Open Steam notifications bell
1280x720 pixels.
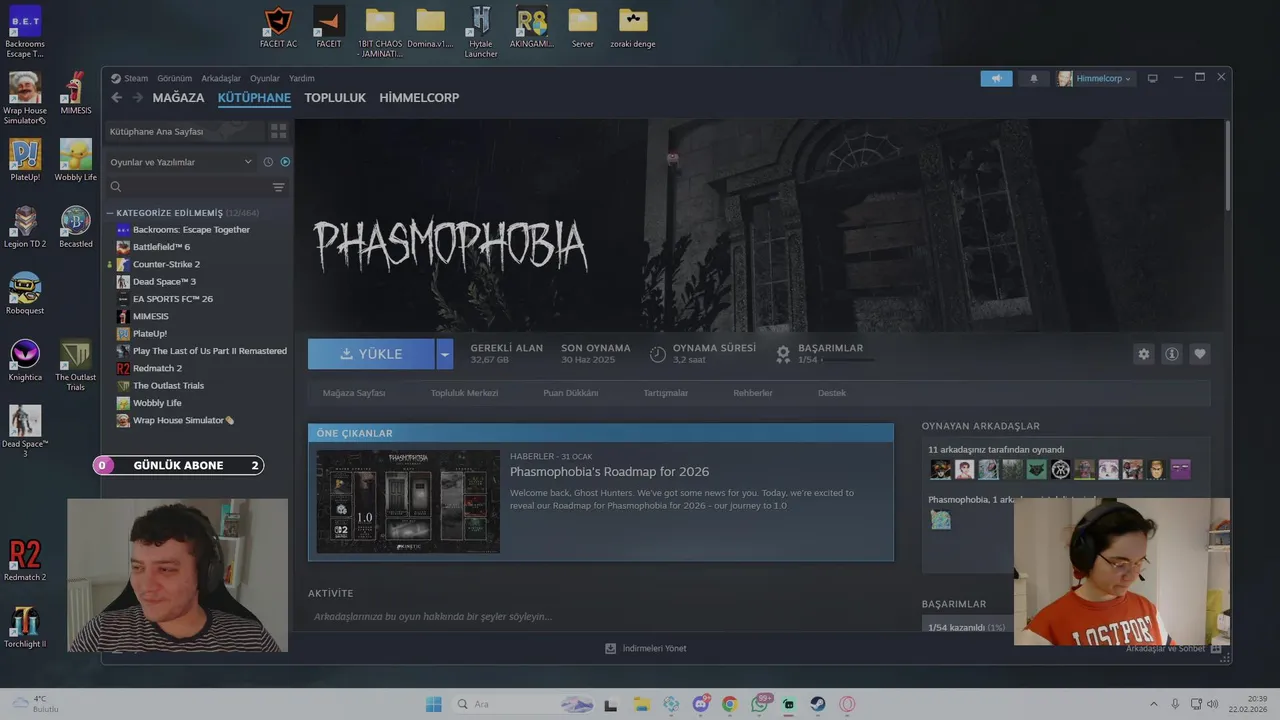point(1034,78)
